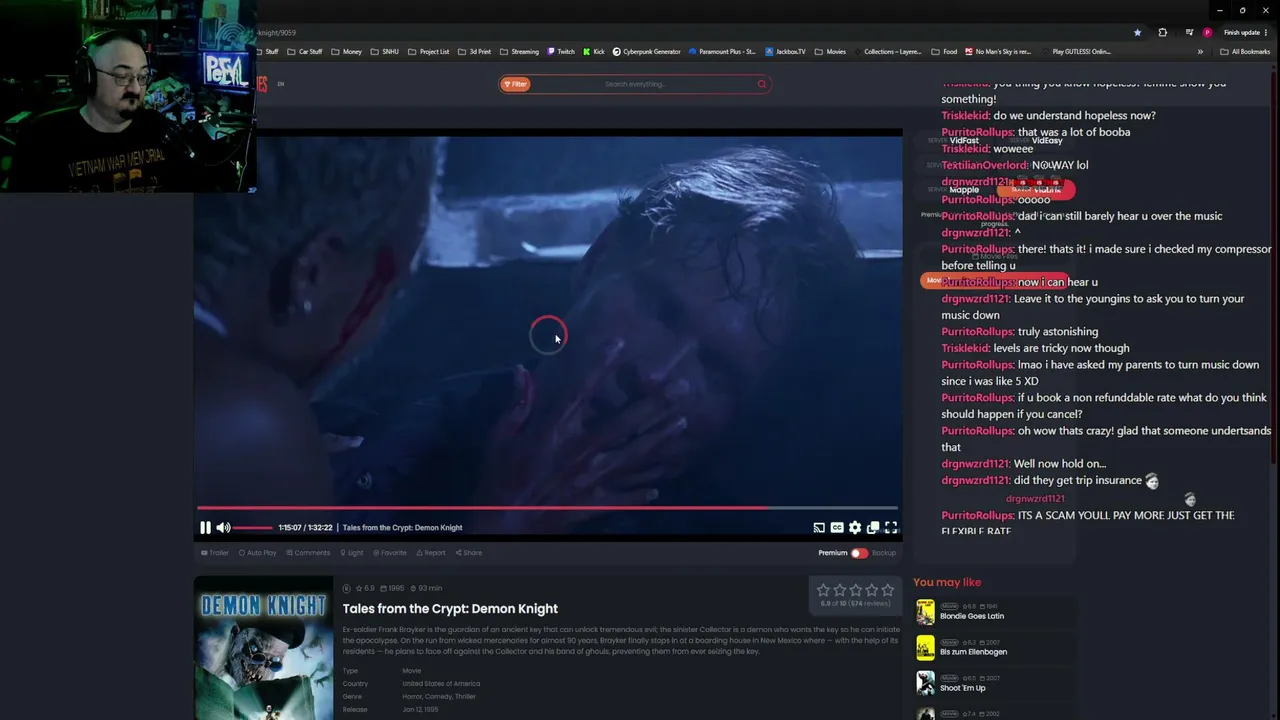Click the Shoot 'Em Up thumbnail

(925, 683)
